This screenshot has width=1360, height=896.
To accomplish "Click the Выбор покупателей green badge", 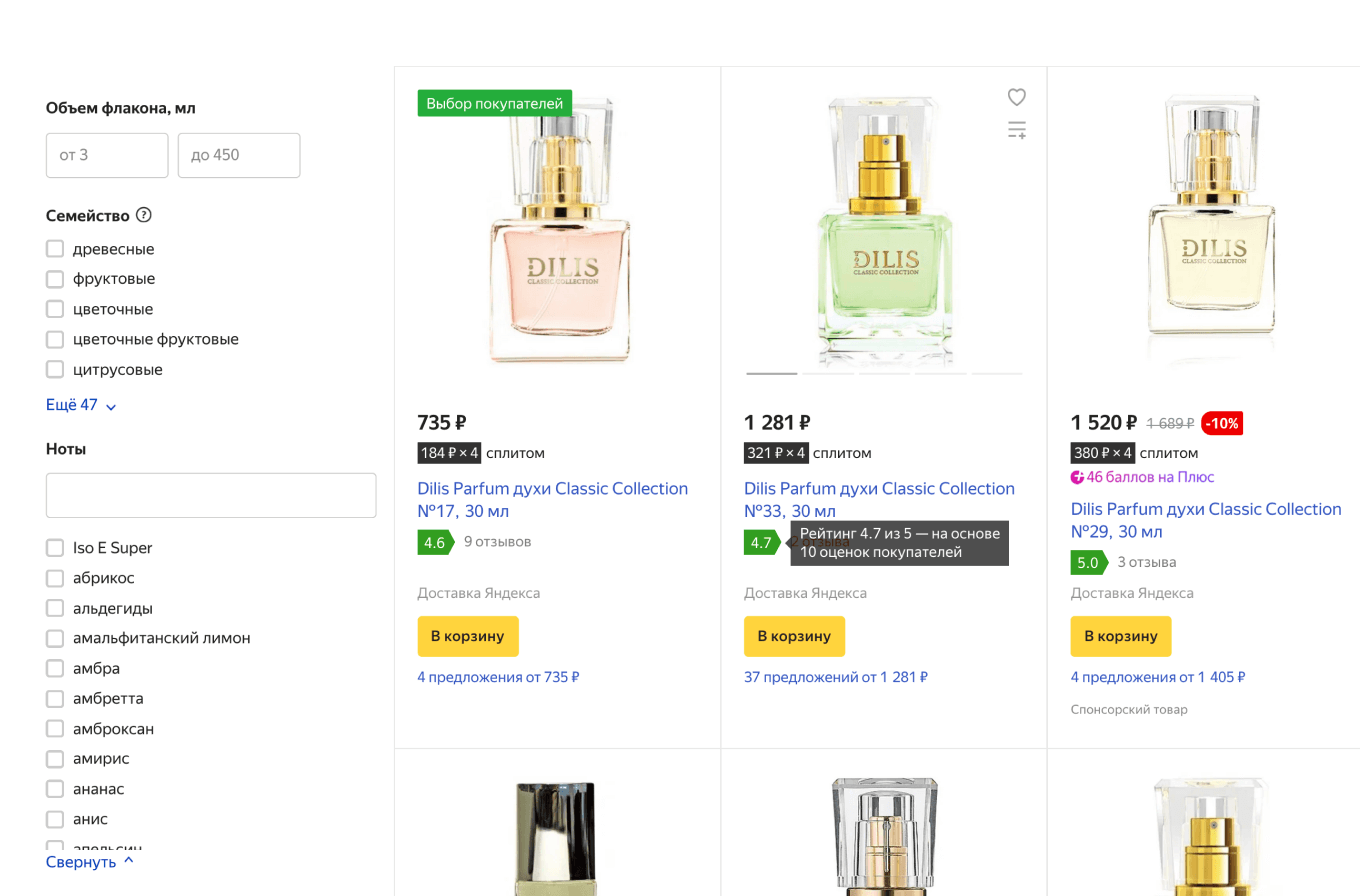I will tap(495, 102).
